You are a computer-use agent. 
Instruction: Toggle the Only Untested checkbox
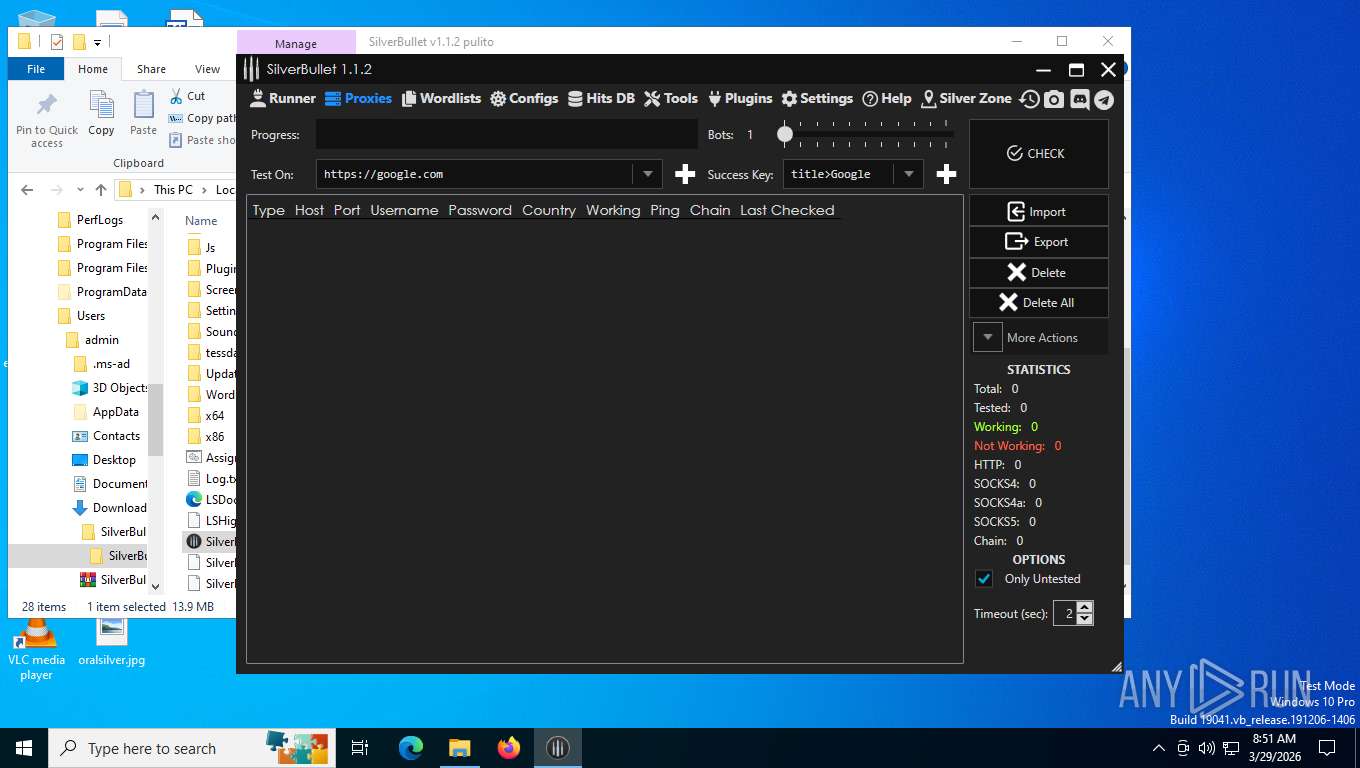tap(984, 579)
